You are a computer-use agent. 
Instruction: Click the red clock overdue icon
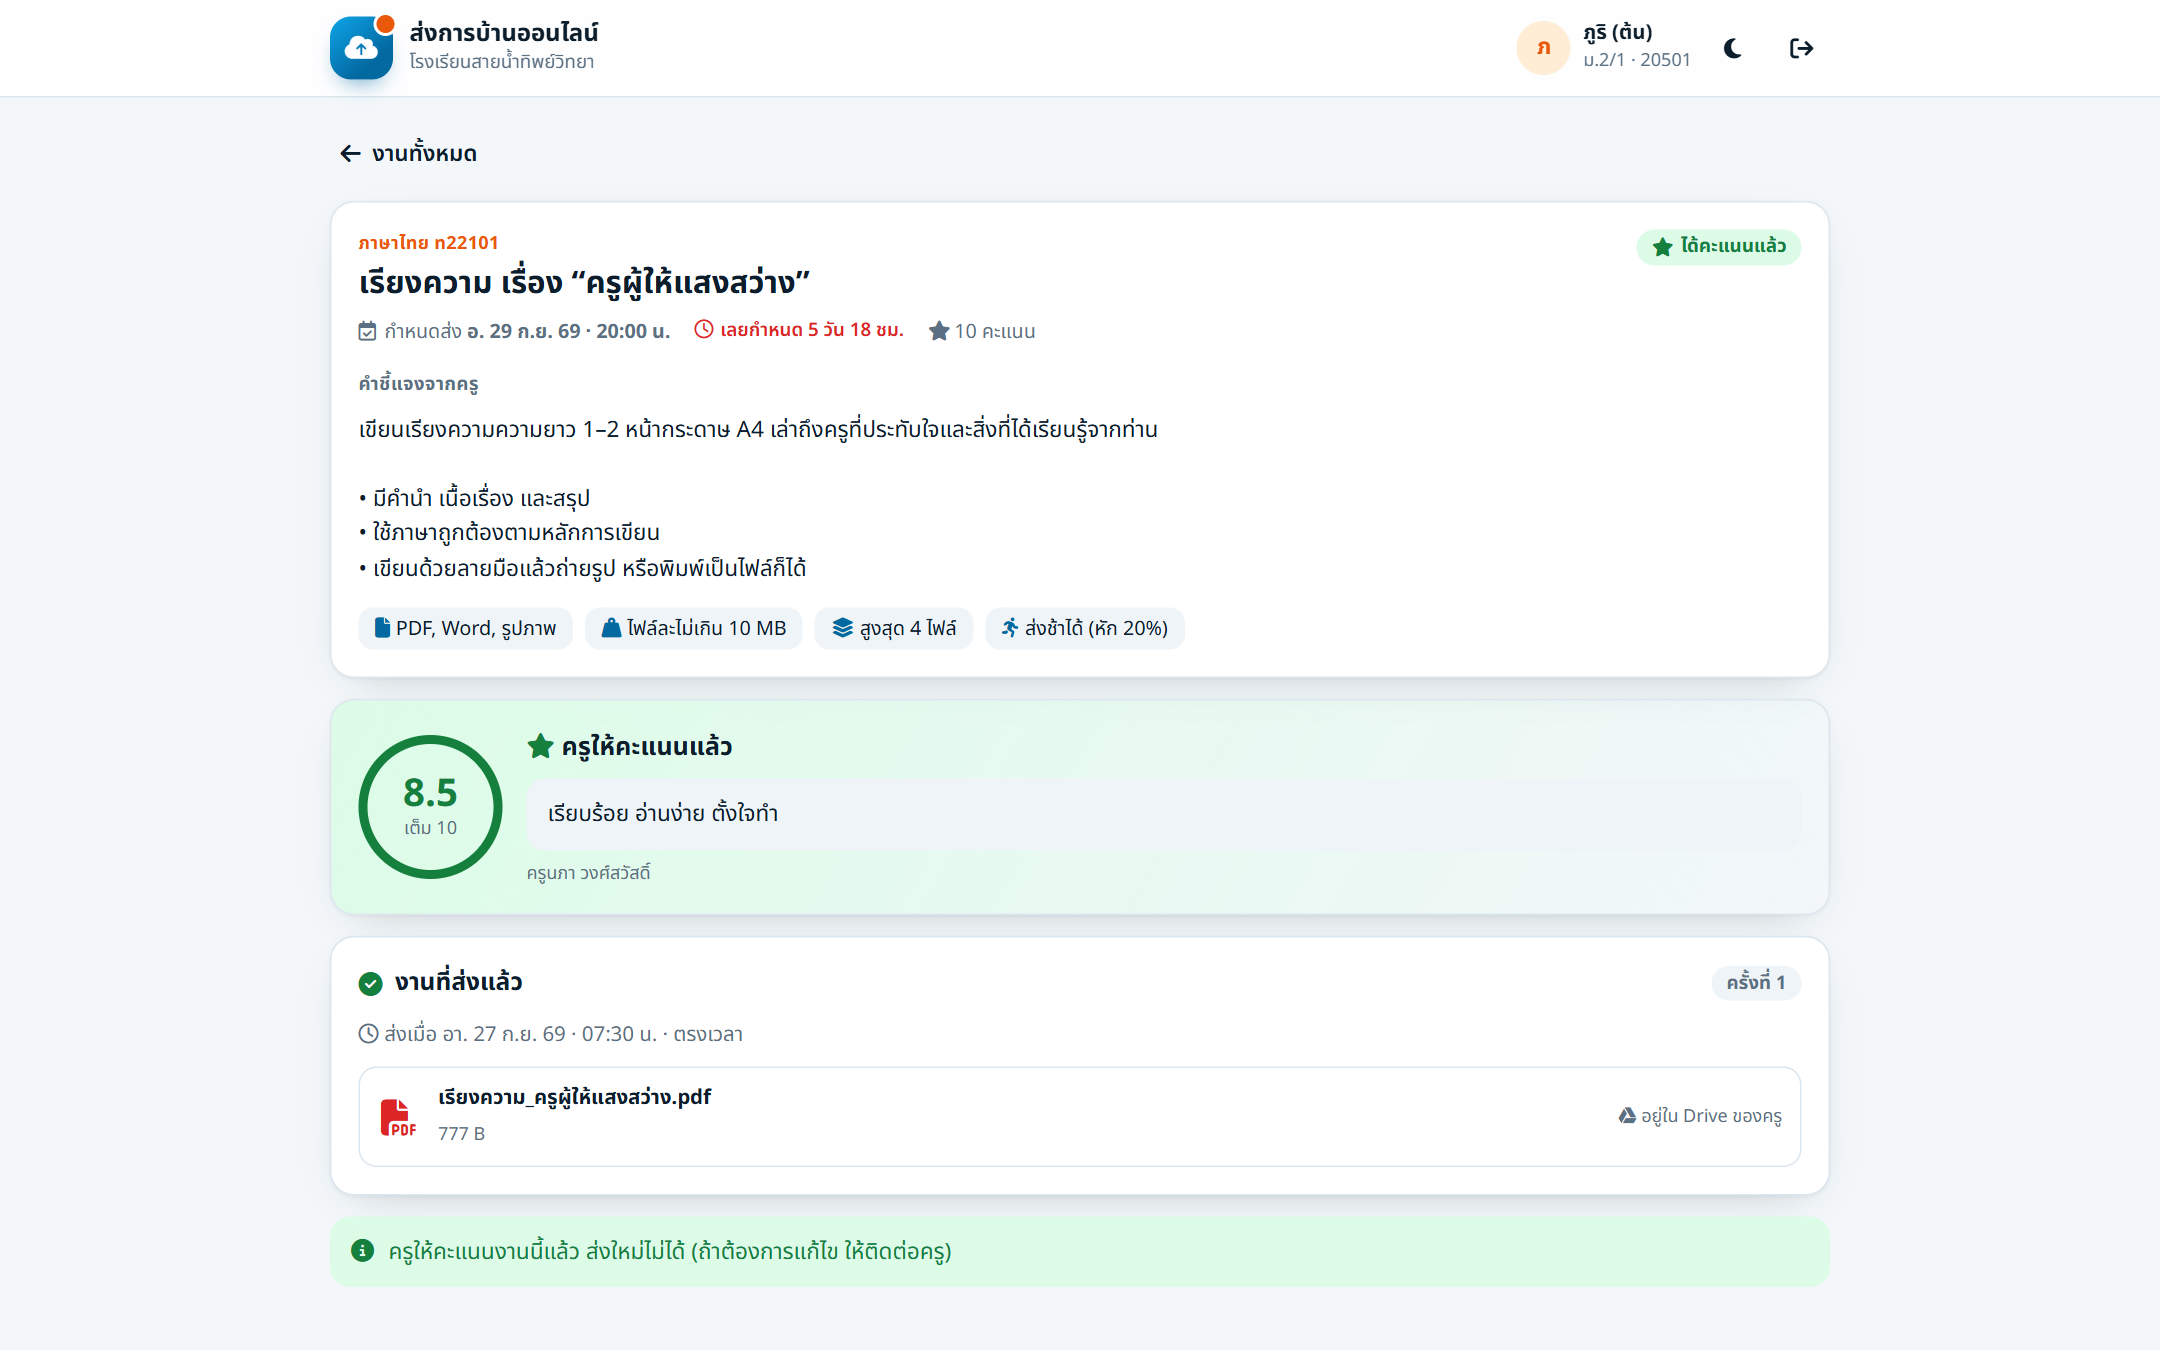click(704, 329)
